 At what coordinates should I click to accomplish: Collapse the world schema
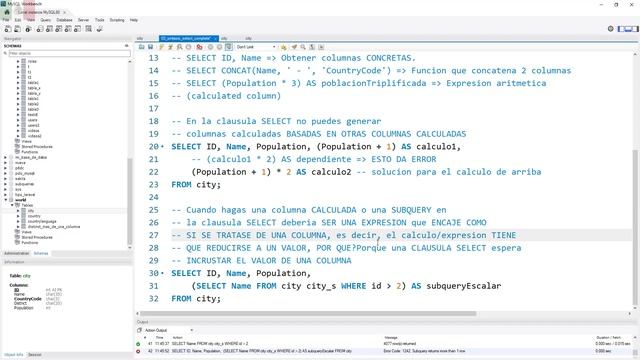6,200
